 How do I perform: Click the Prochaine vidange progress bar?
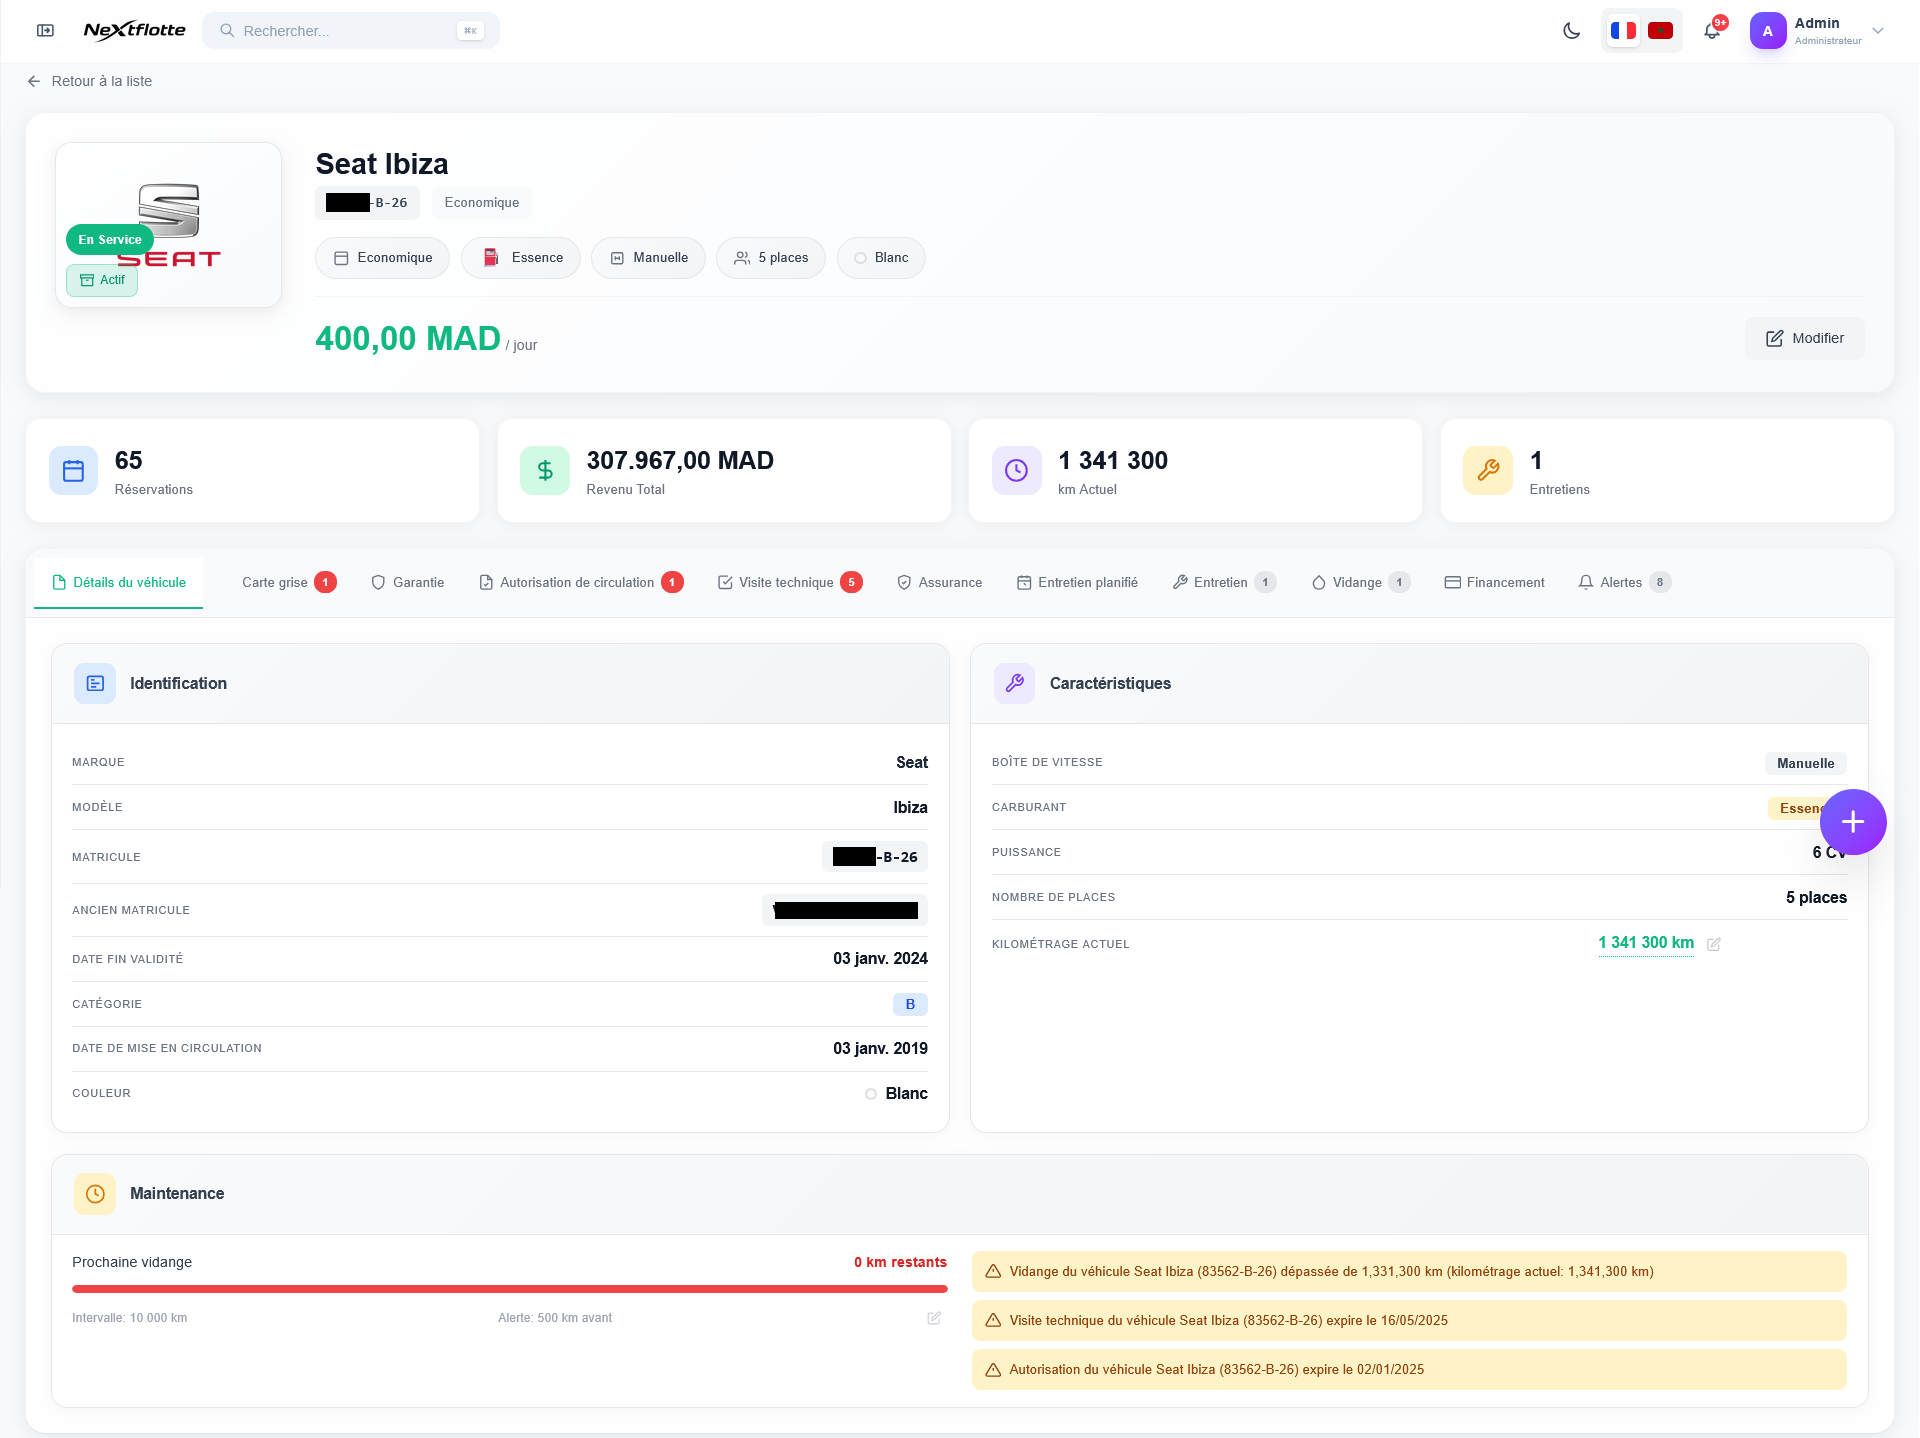pyautogui.click(x=509, y=1289)
